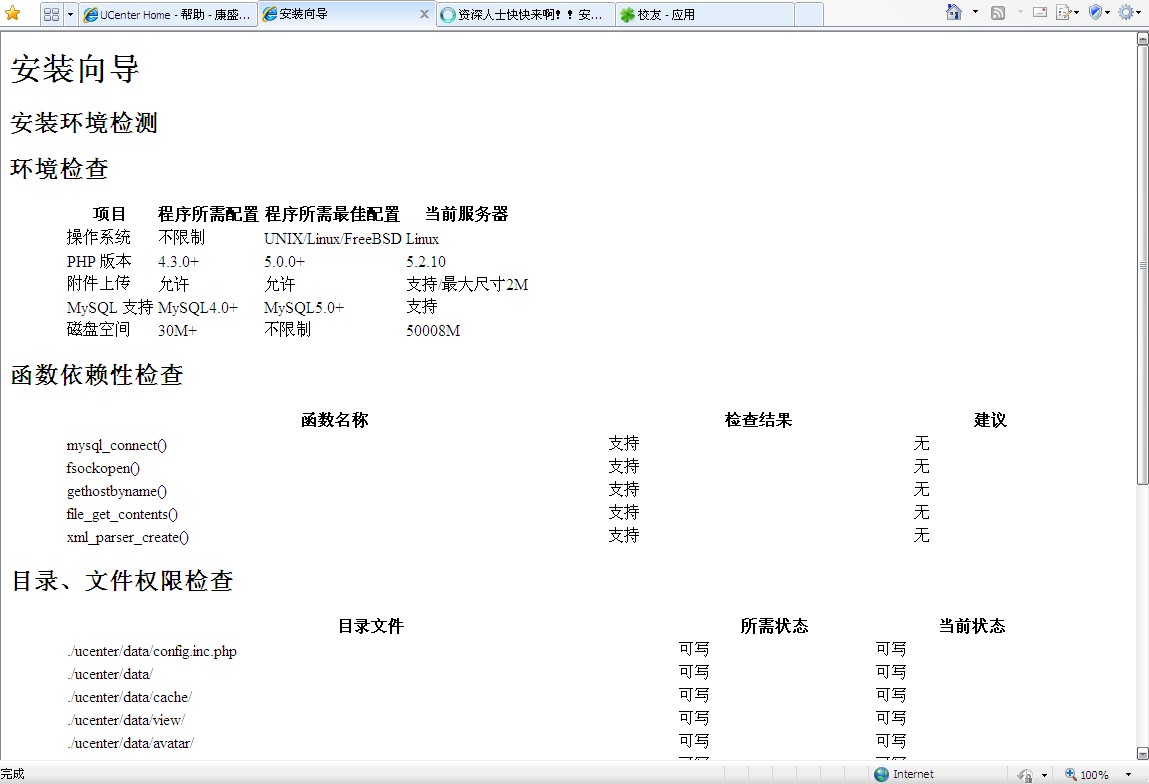The image size is (1149, 784).
Task: Open the Tools gear menu
Action: [x=1126, y=12]
